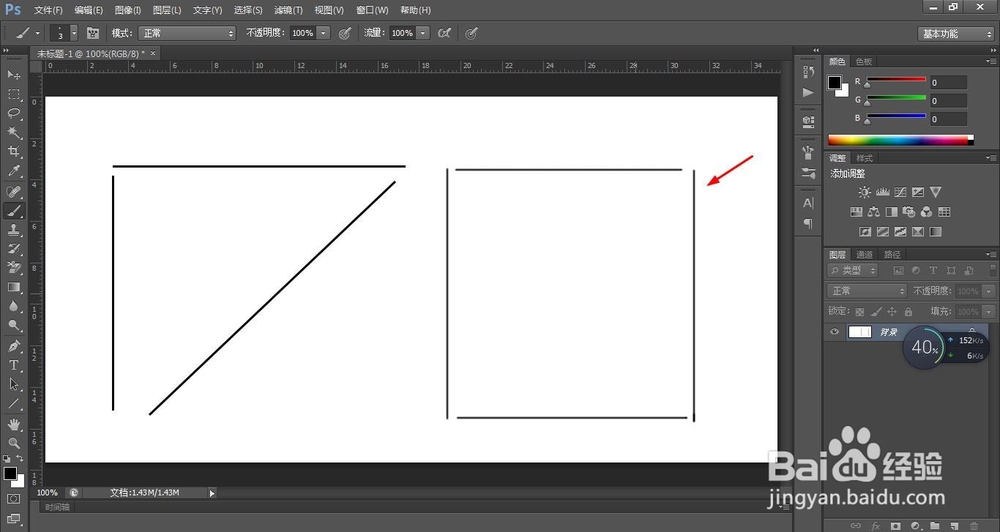1000x532 pixels.
Task: Open the History panel icon
Action: click(808, 72)
